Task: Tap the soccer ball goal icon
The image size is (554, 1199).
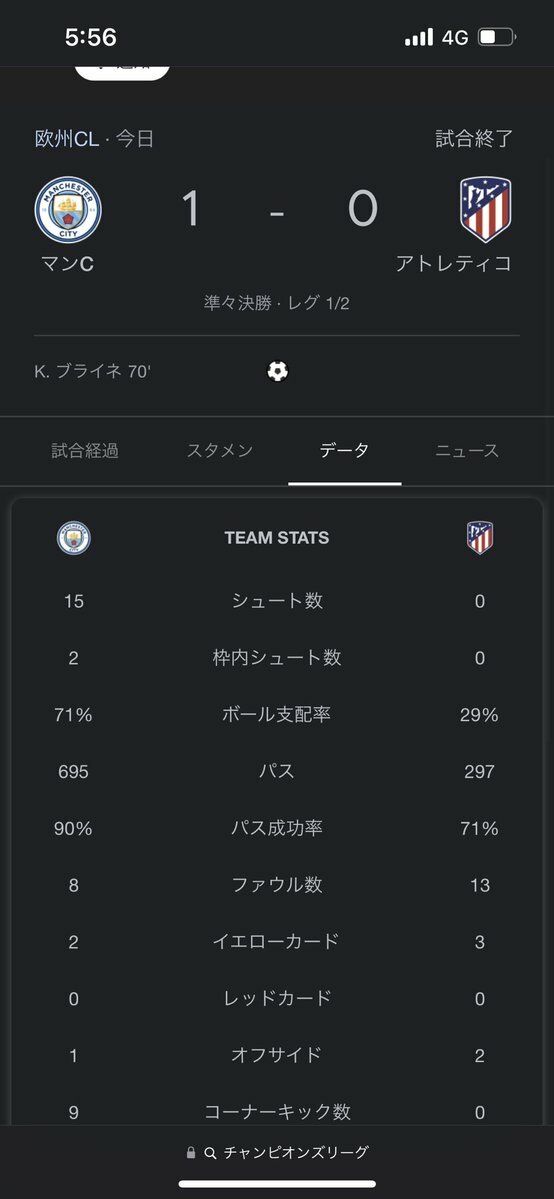Action: click(277, 372)
